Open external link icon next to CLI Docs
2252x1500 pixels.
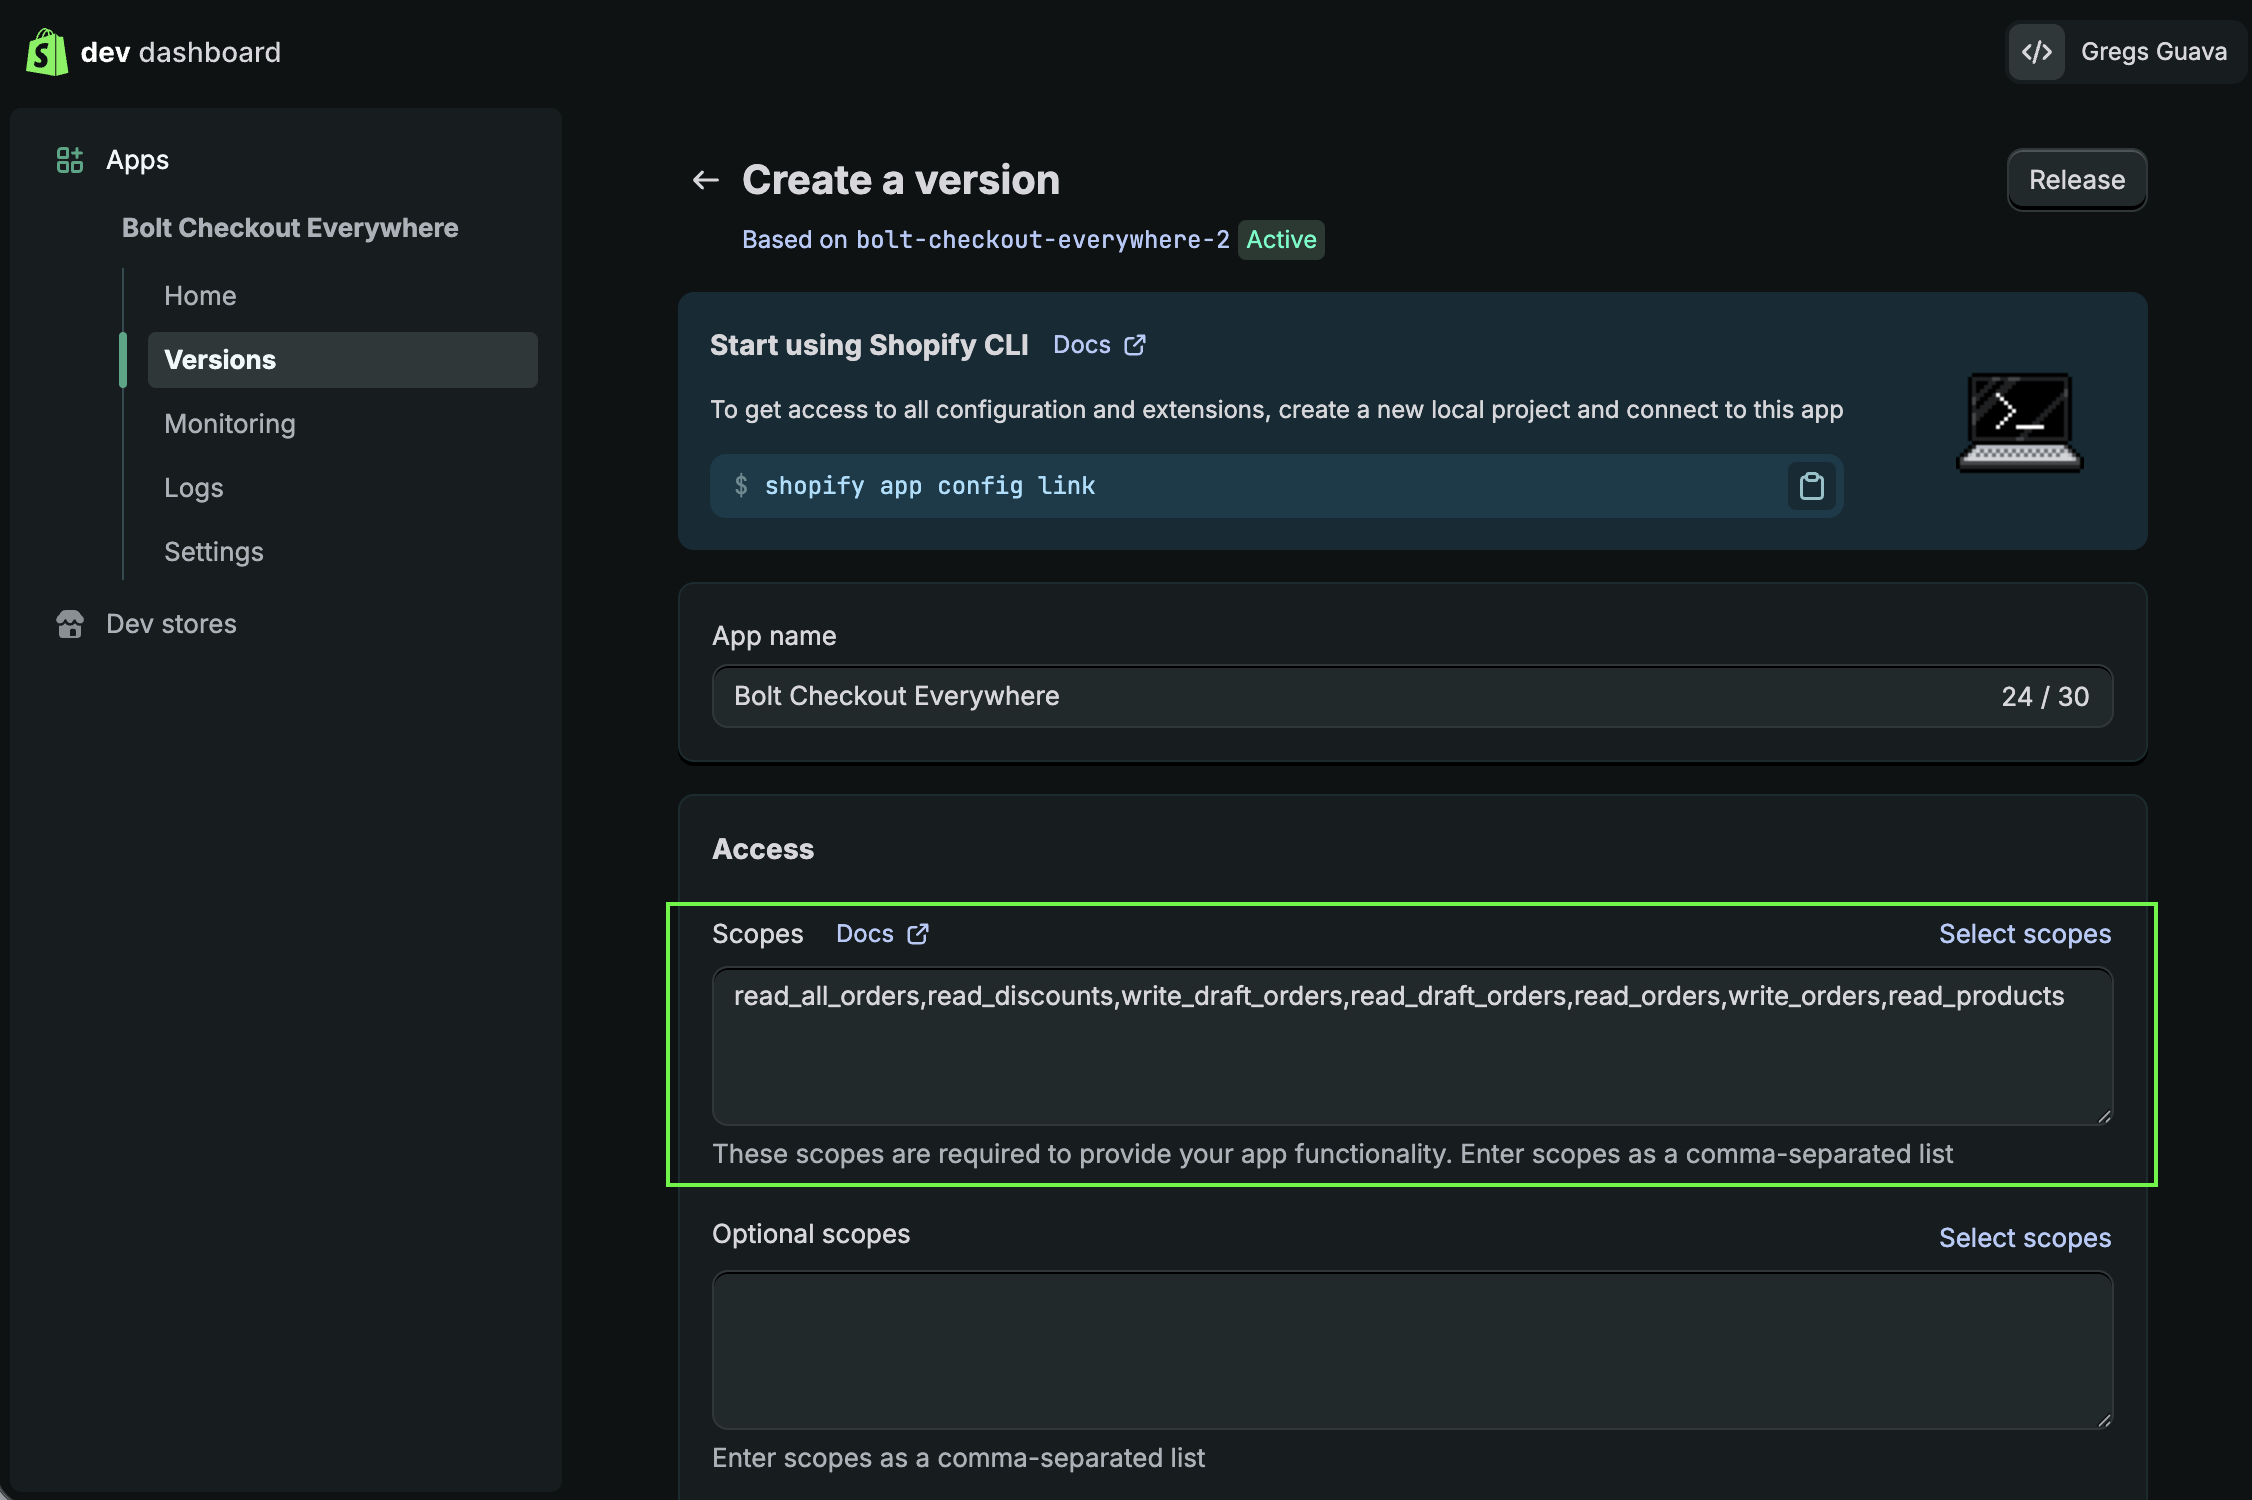pos(1135,345)
